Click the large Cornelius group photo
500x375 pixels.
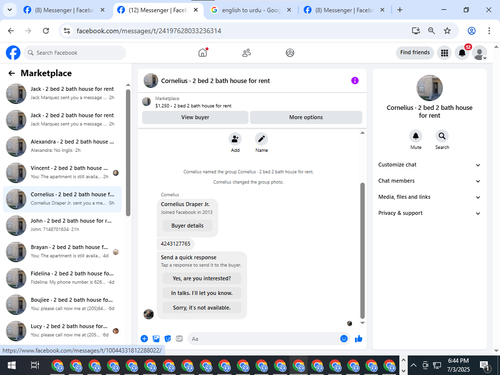pos(429,87)
